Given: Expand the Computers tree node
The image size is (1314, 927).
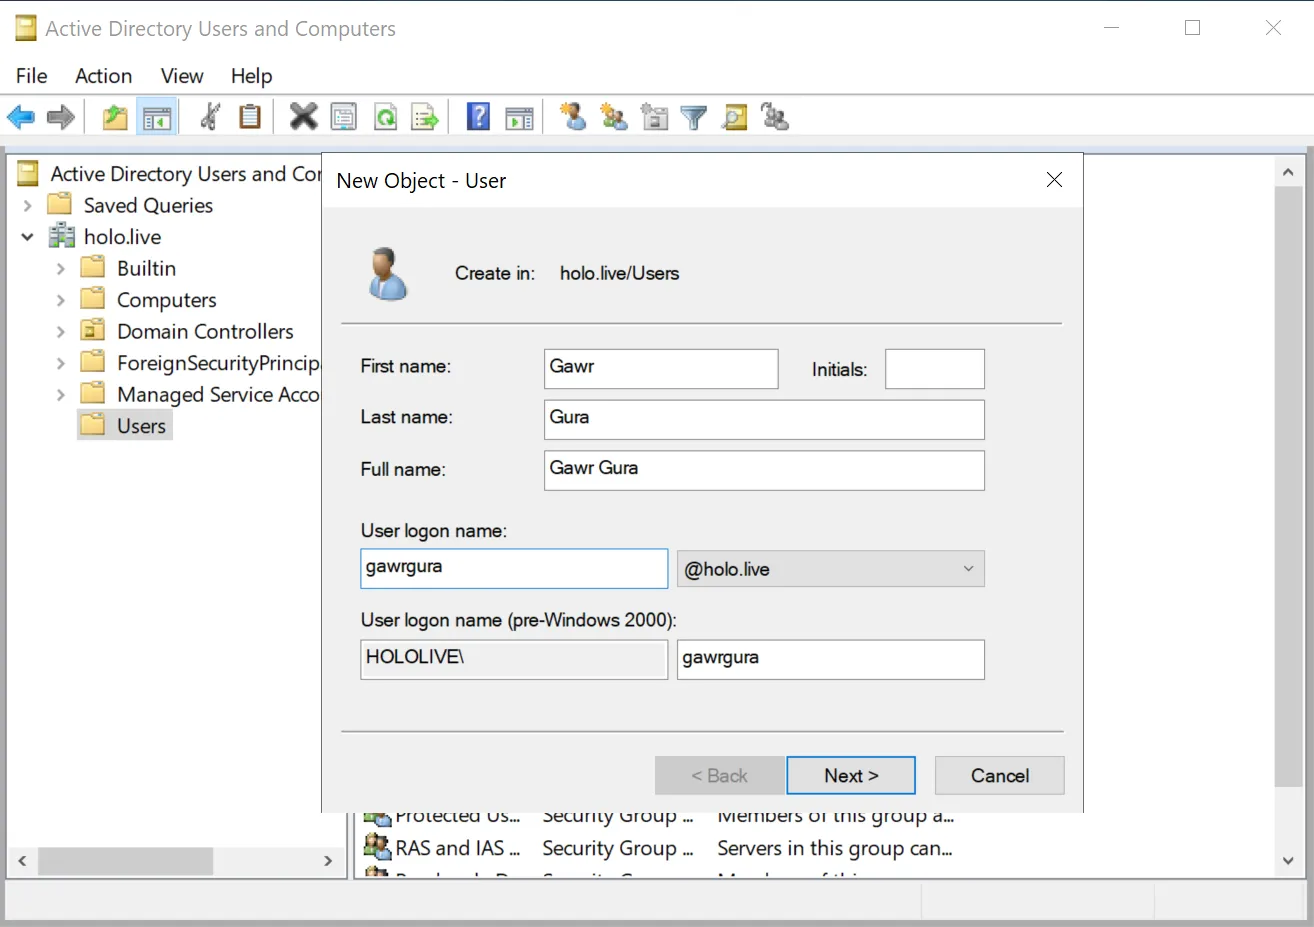Looking at the screenshot, I should coord(60,300).
